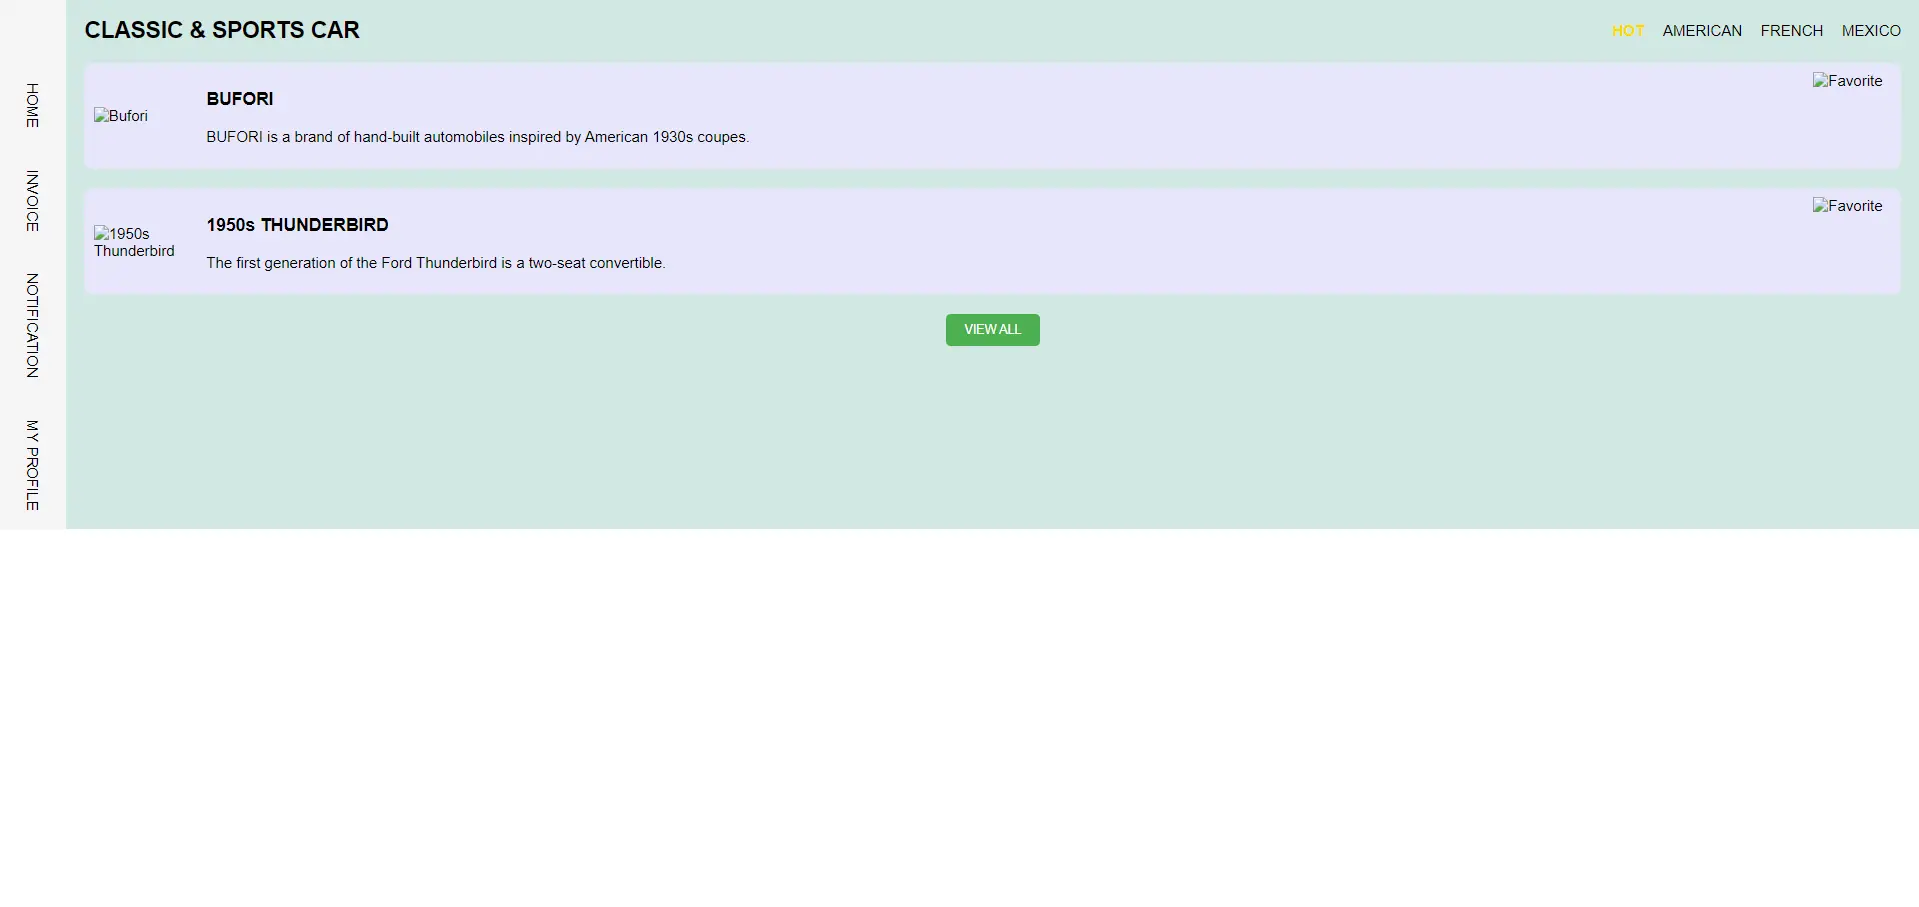The image size is (1919, 907).
Task: Click blank space inside the Thunderbird card
Action: click(1200, 242)
